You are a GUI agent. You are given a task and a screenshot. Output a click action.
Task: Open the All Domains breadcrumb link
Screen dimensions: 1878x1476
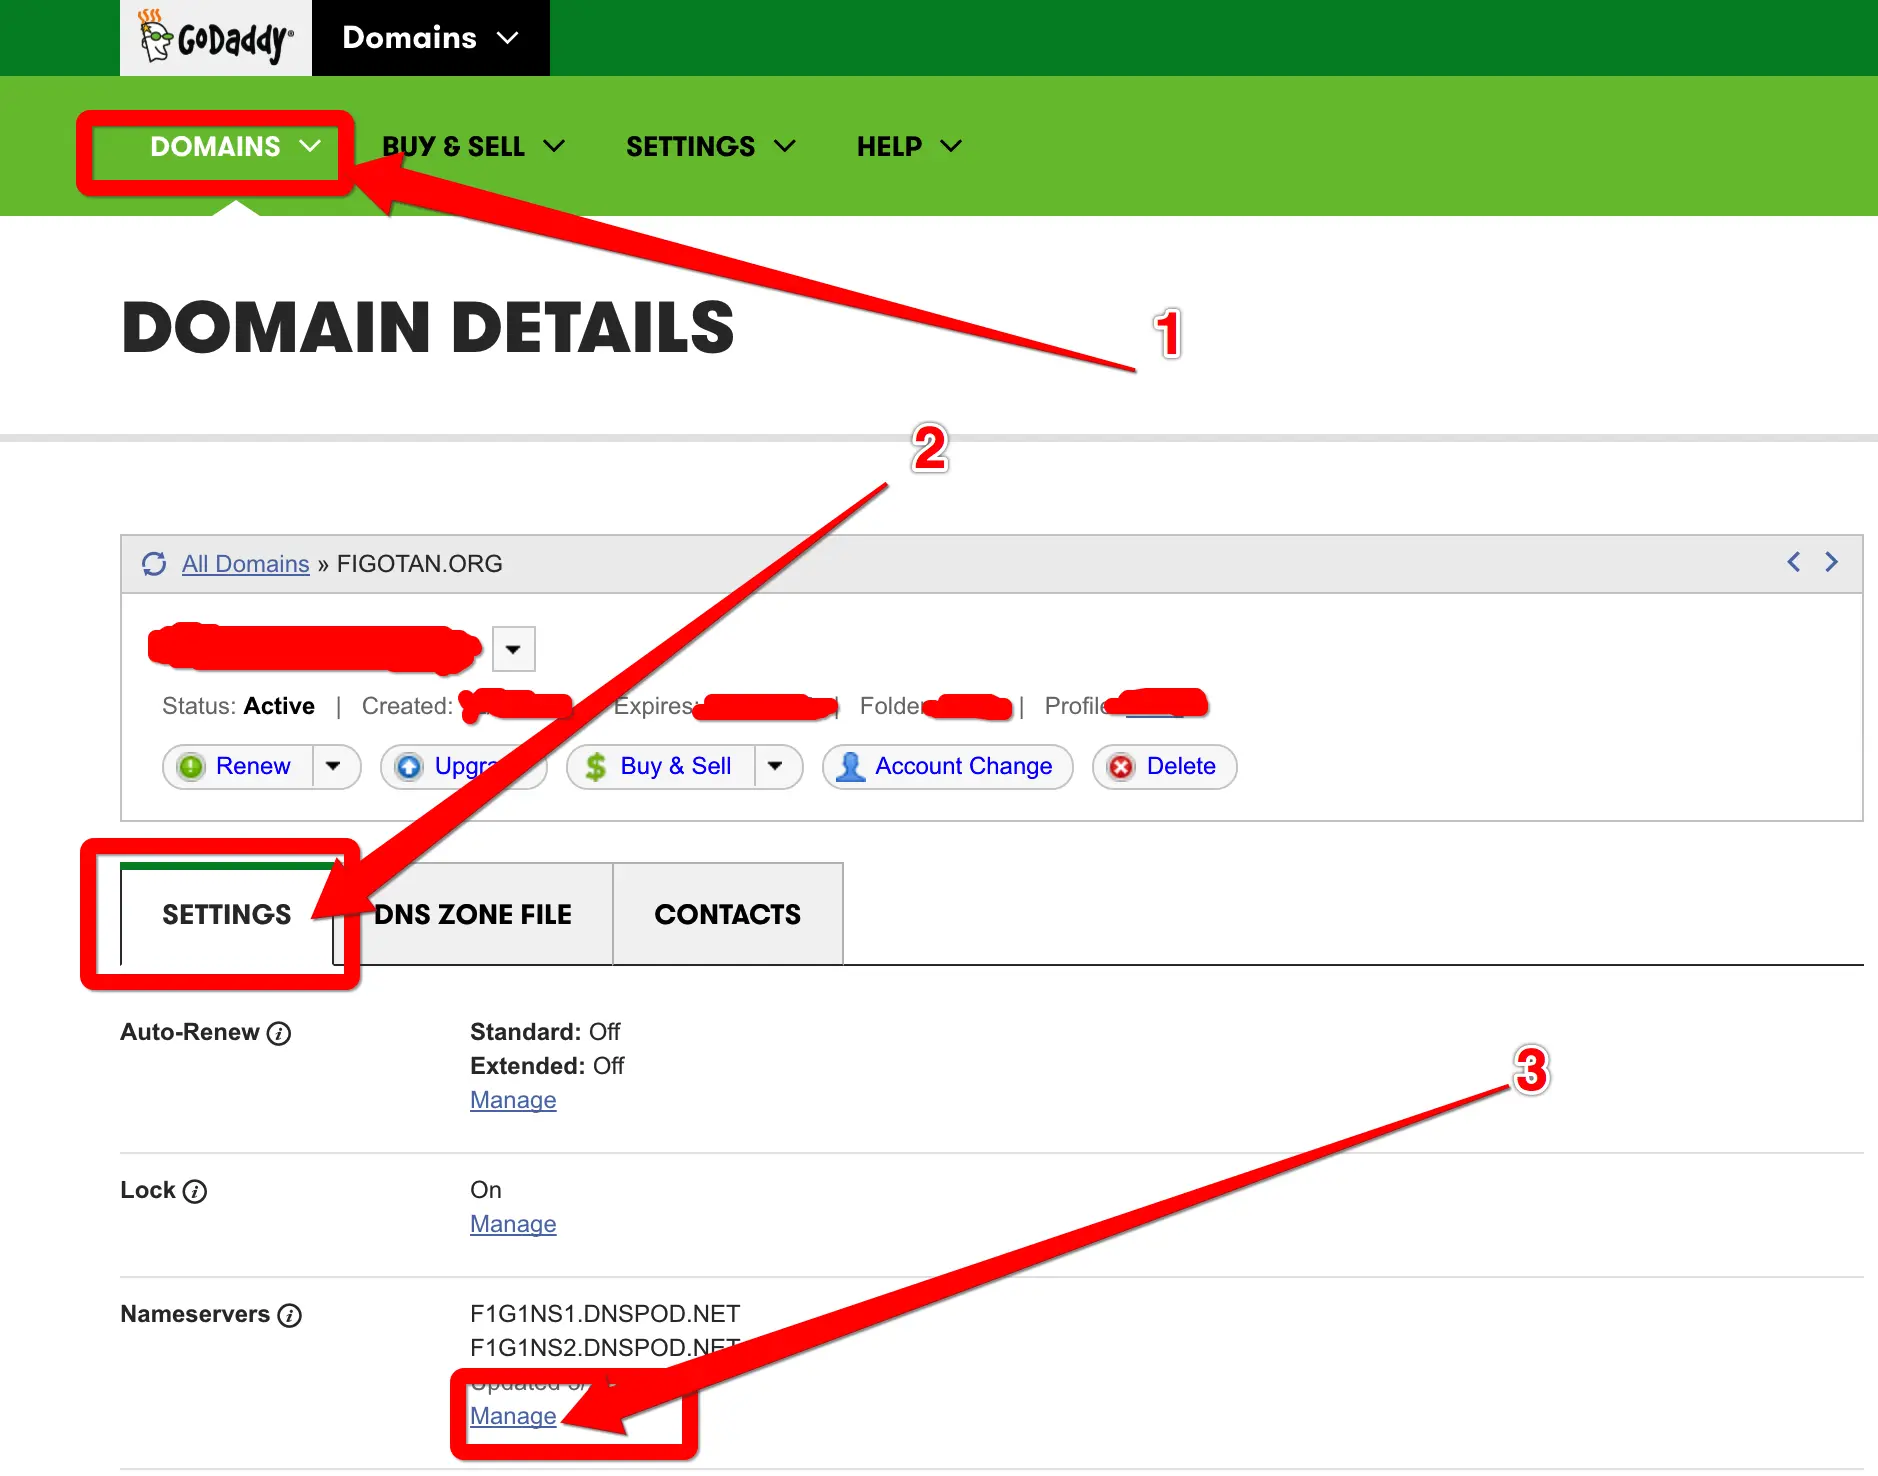246,564
